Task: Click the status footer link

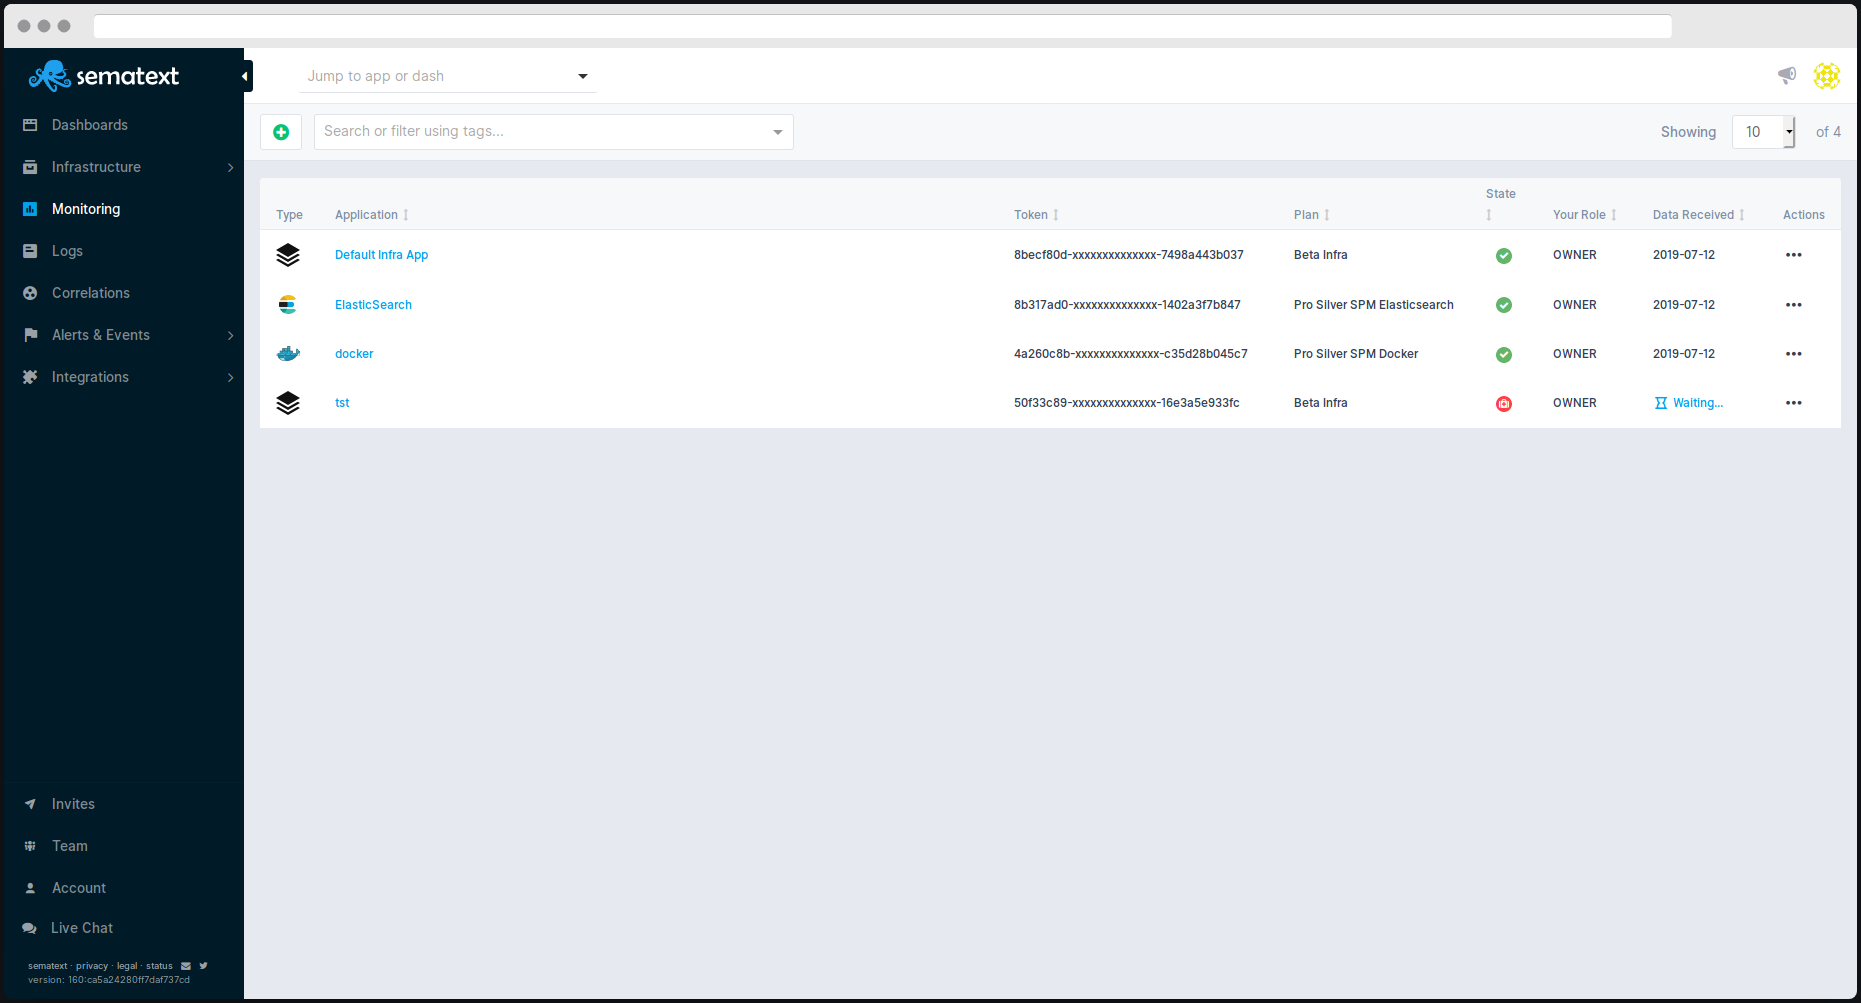Action: point(160,966)
